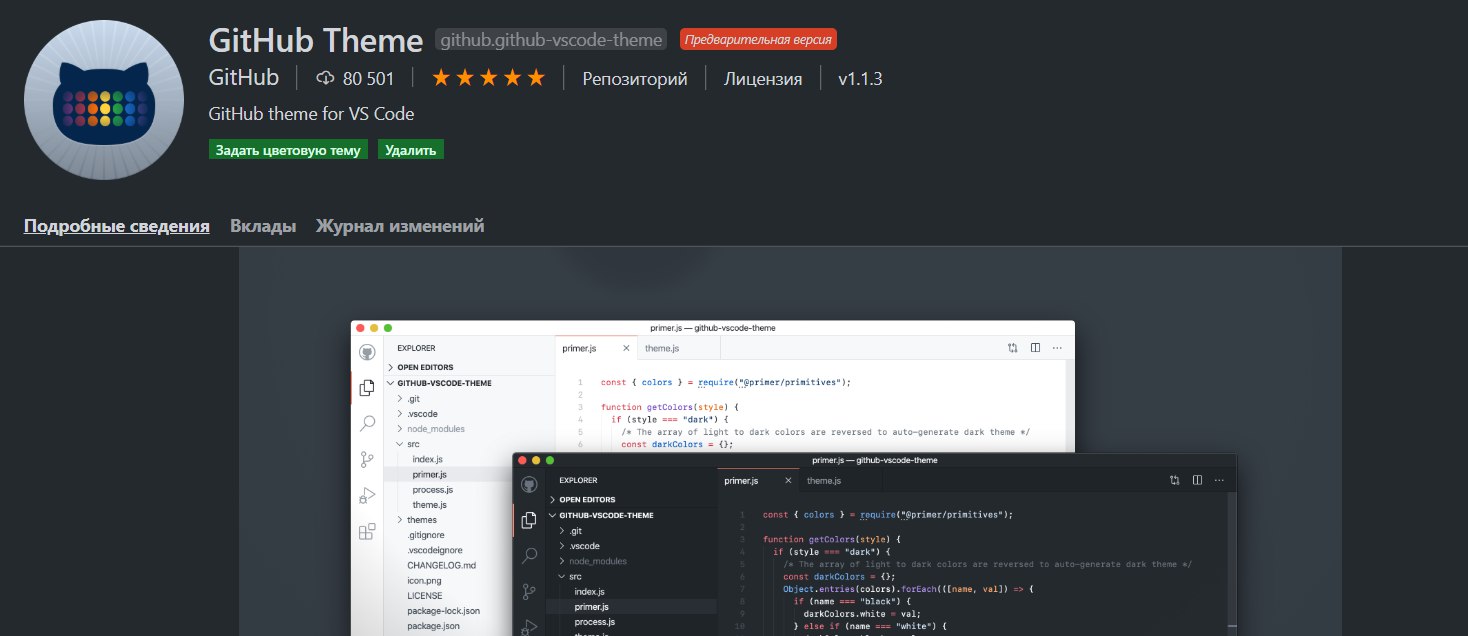Click Source Control icon in light preview window

(x=367, y=460)
